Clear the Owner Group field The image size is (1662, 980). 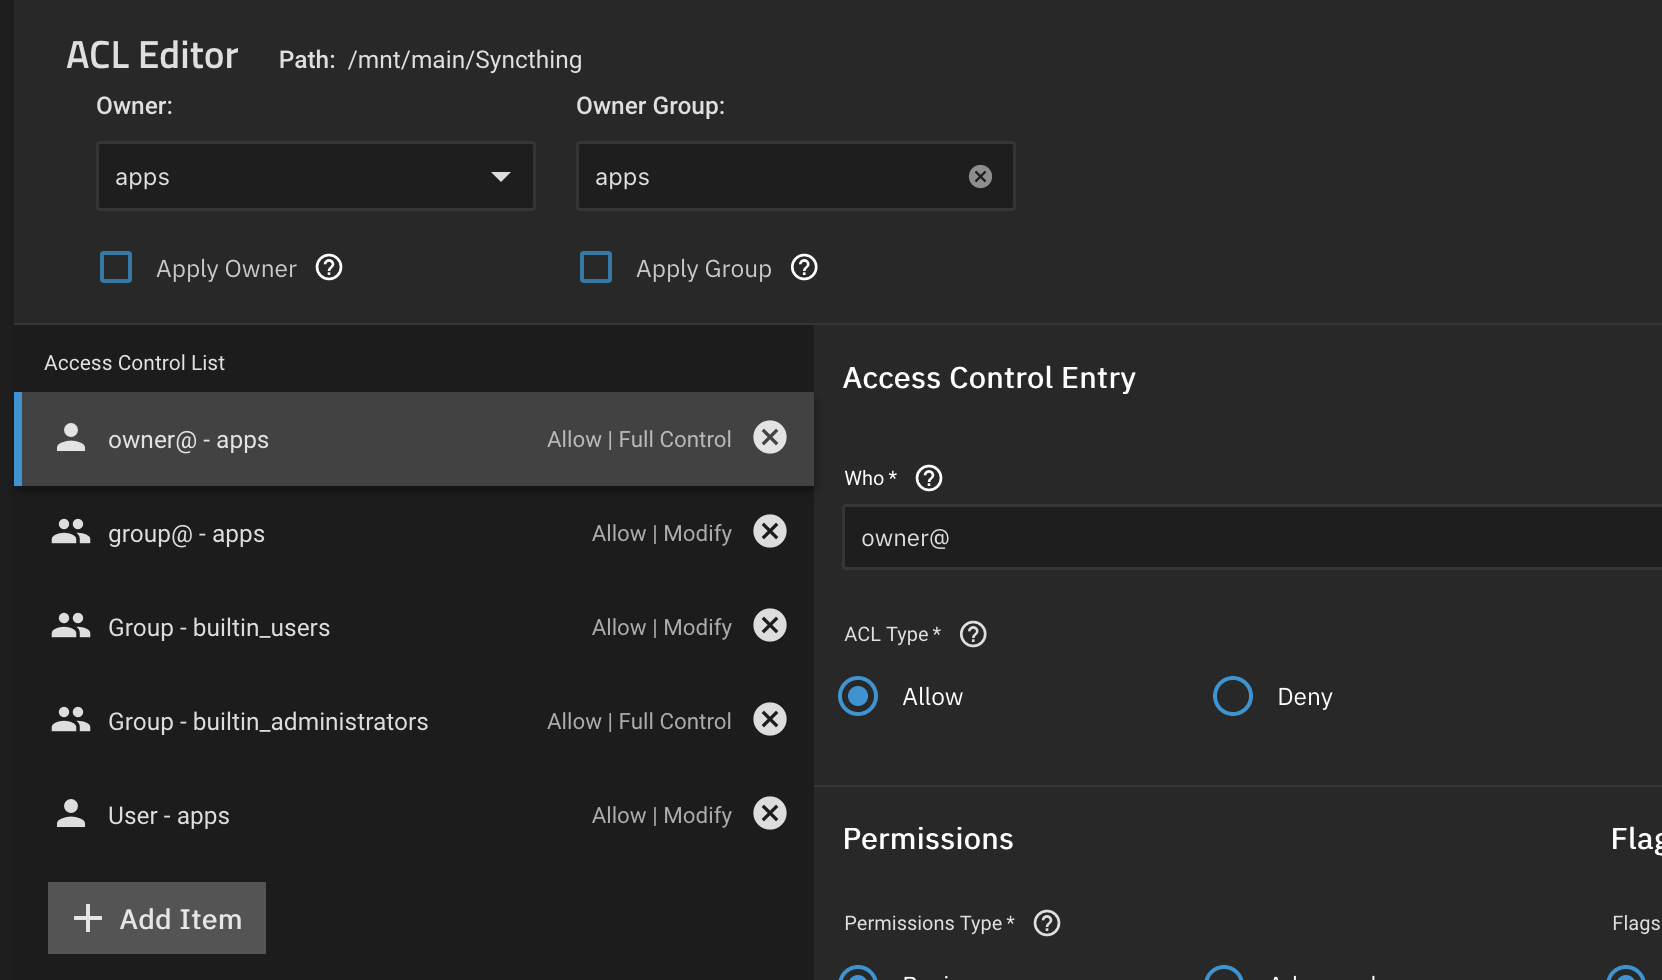pyautogui.click(x=980, y=177)
